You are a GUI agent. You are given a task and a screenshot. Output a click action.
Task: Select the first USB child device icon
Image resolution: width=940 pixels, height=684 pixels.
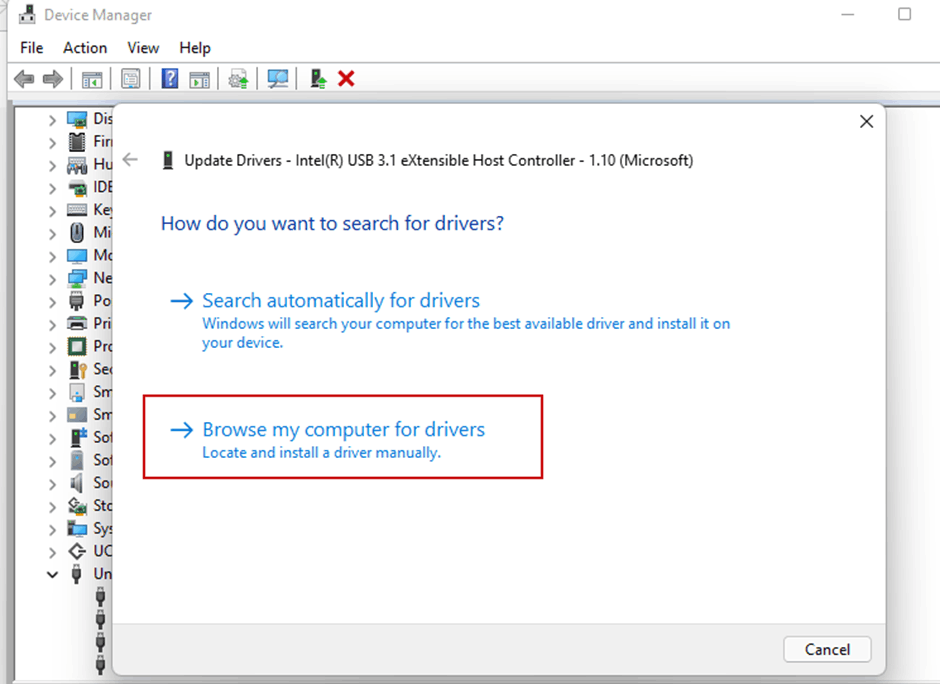click(x=100, y=597)
